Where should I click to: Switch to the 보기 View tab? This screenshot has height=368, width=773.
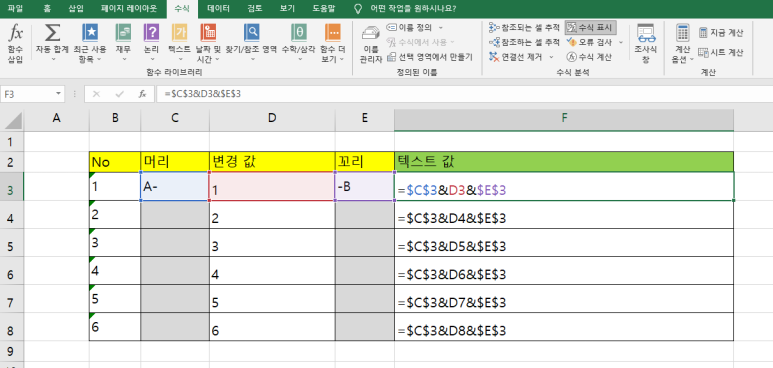[x=287, y=8]
